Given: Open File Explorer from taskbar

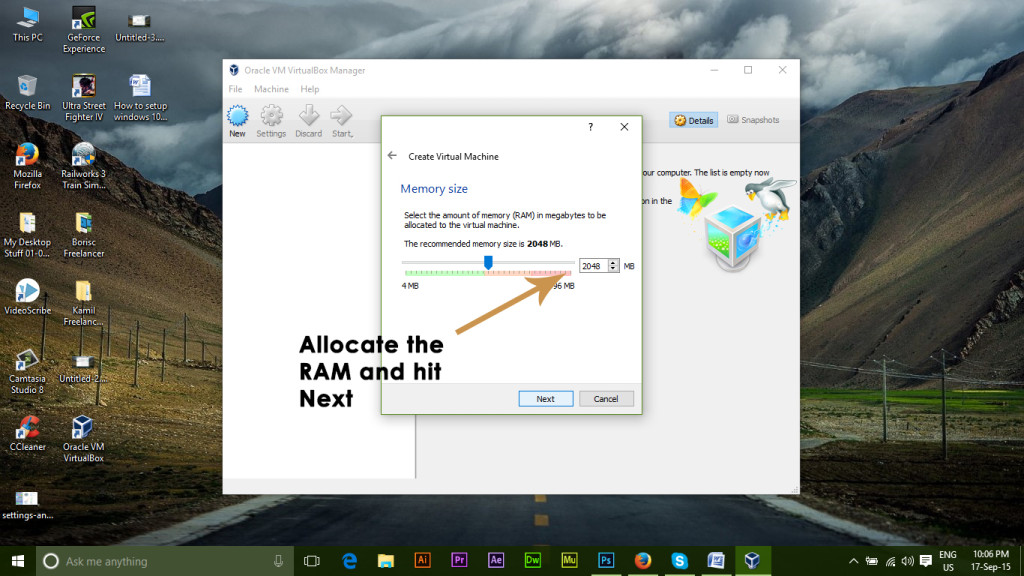Looking at the screenshot, I should 386,561.
